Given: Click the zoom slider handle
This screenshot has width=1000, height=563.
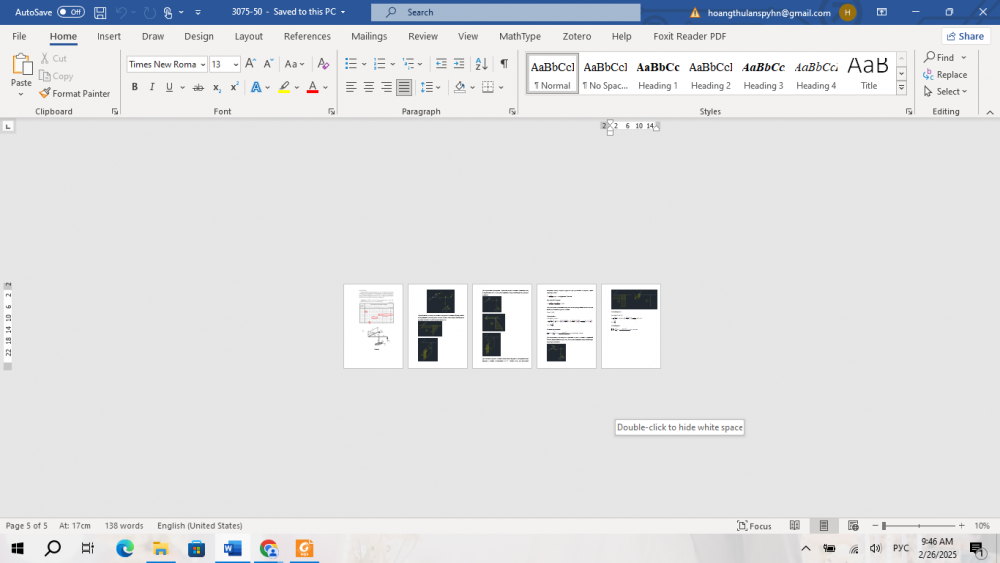Looking at the screenshot, I should [883, 526].
